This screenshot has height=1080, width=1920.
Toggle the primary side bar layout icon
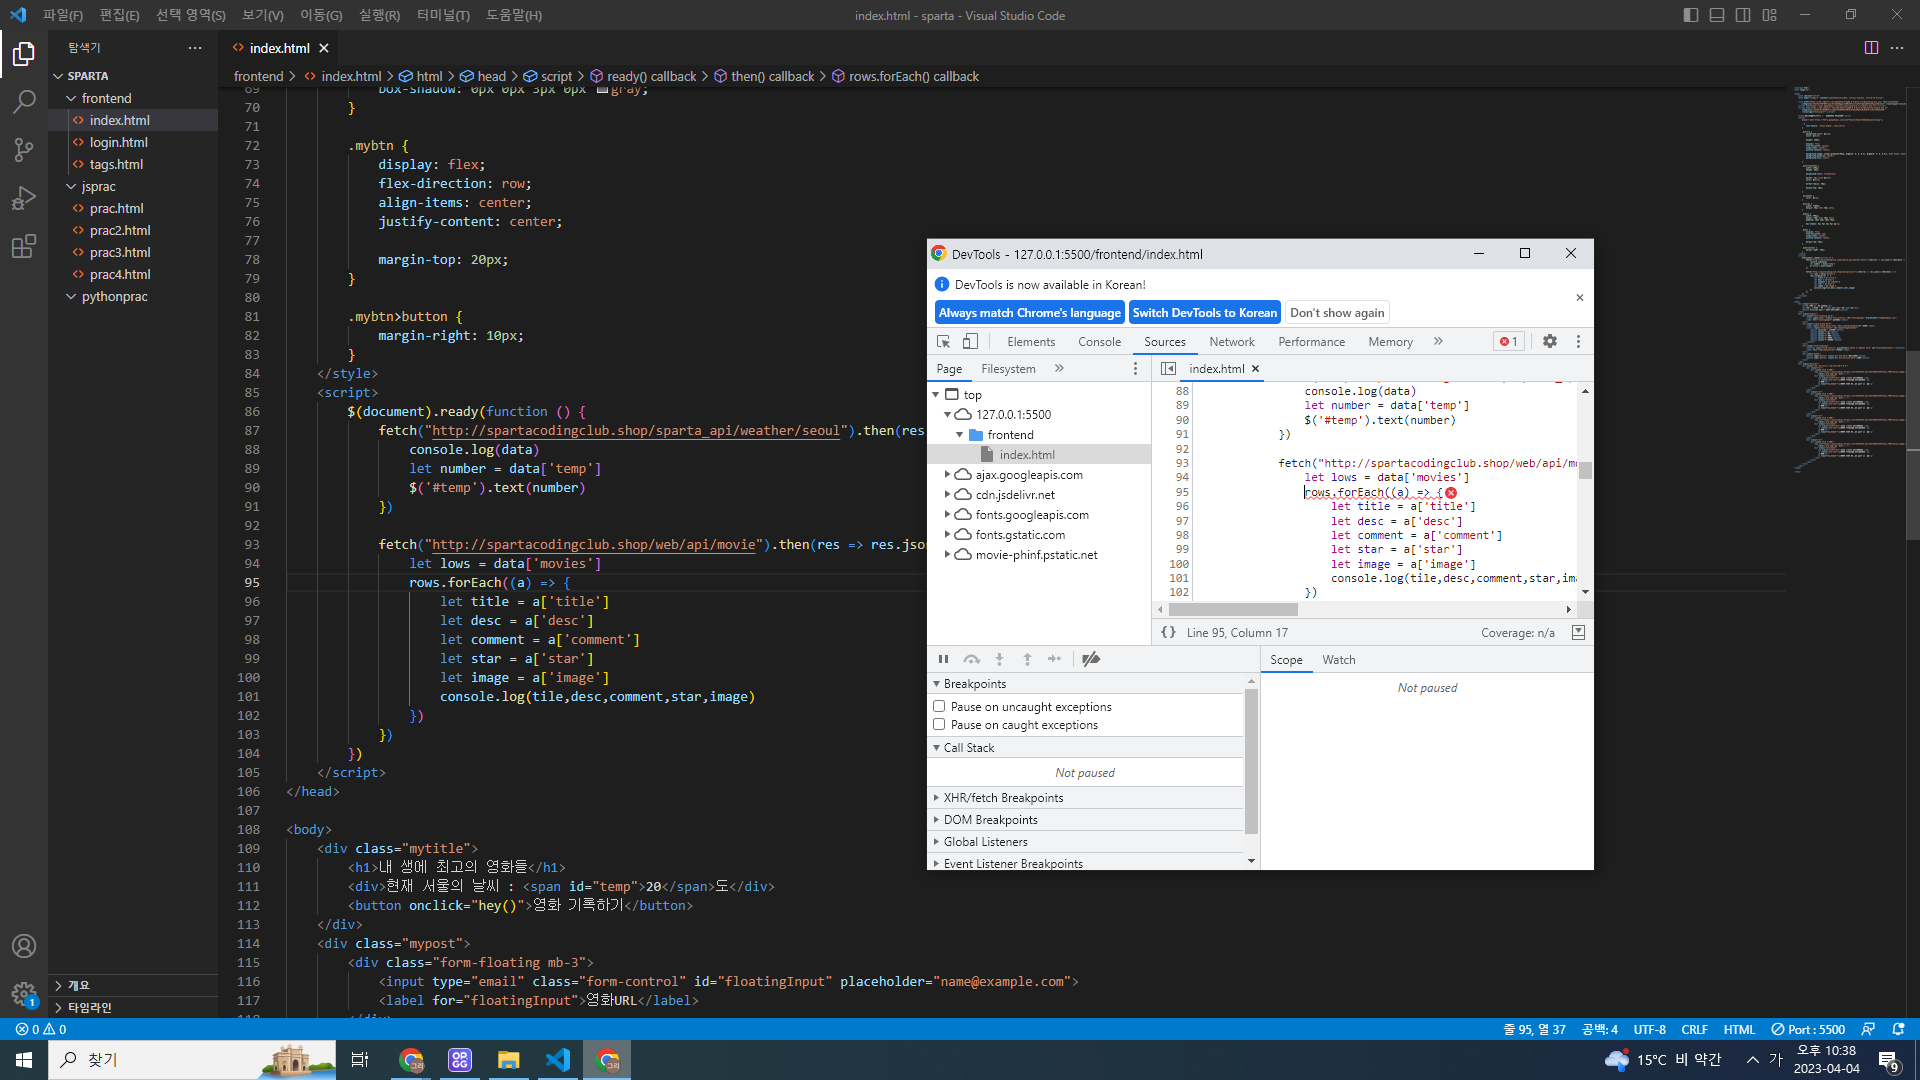coord(1691,15)
